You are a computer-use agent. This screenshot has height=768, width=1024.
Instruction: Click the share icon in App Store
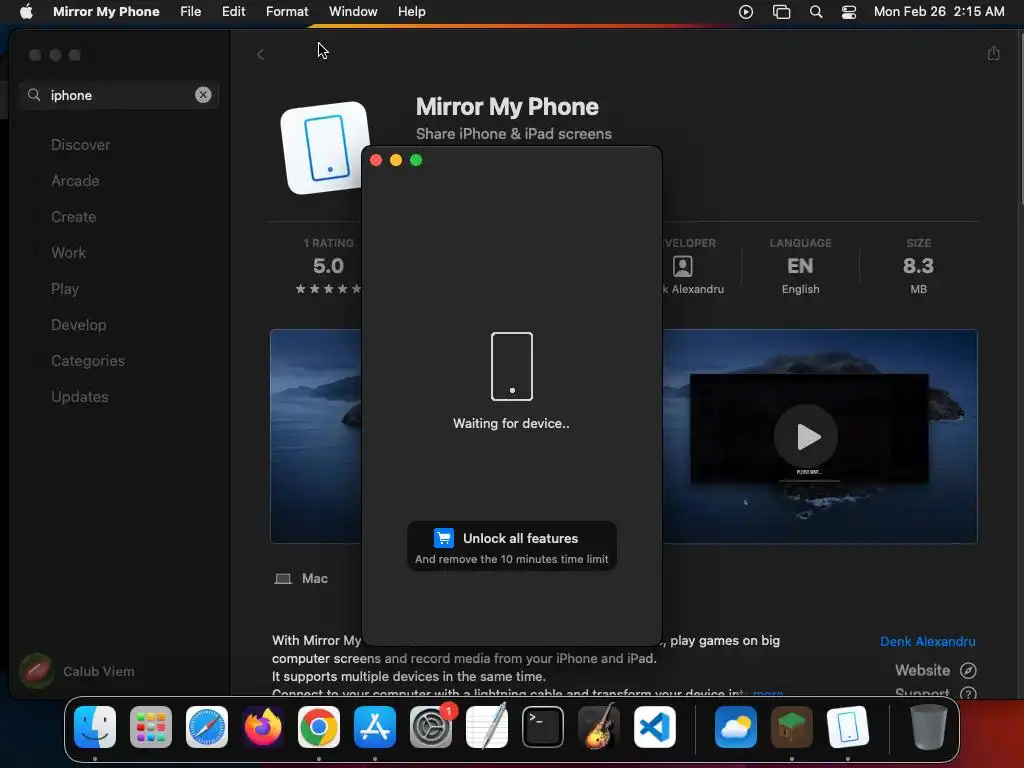[993, 53]
